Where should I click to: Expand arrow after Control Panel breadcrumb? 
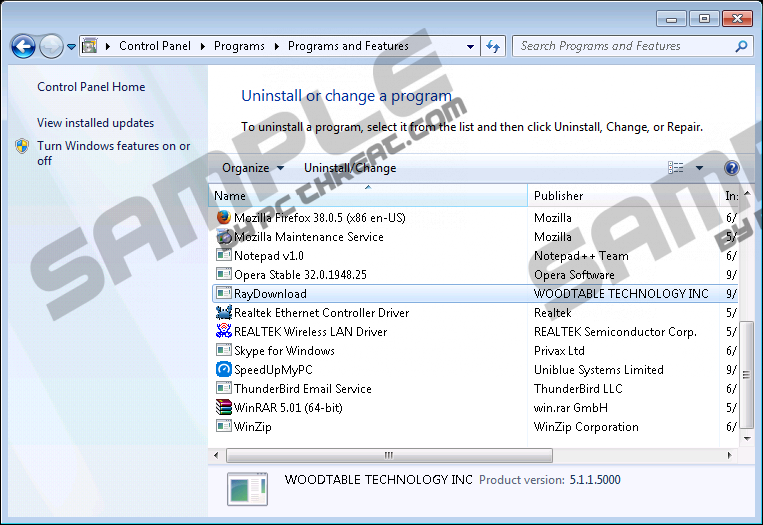coord(202,47)
